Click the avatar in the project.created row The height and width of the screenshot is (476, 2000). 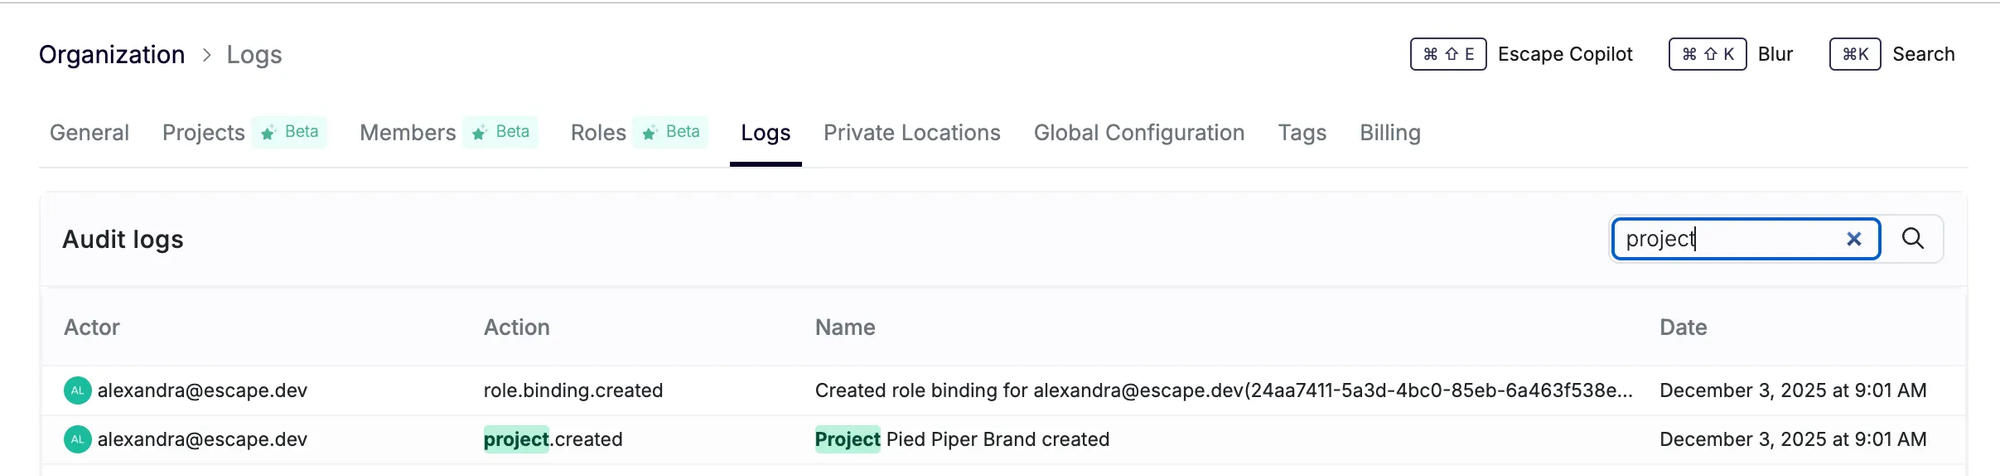[77, 439]
